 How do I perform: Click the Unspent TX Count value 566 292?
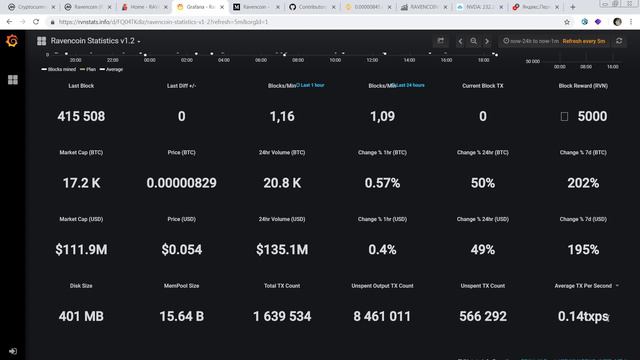(482, 316)
